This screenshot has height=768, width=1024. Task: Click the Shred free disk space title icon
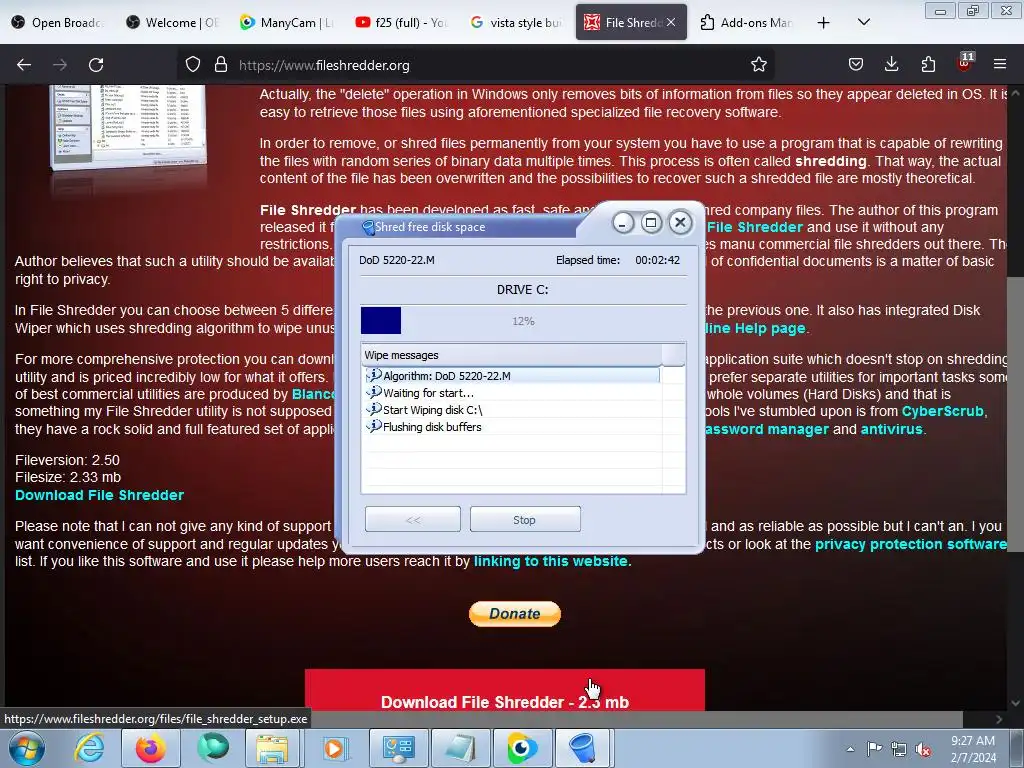(x=367, y=227)
